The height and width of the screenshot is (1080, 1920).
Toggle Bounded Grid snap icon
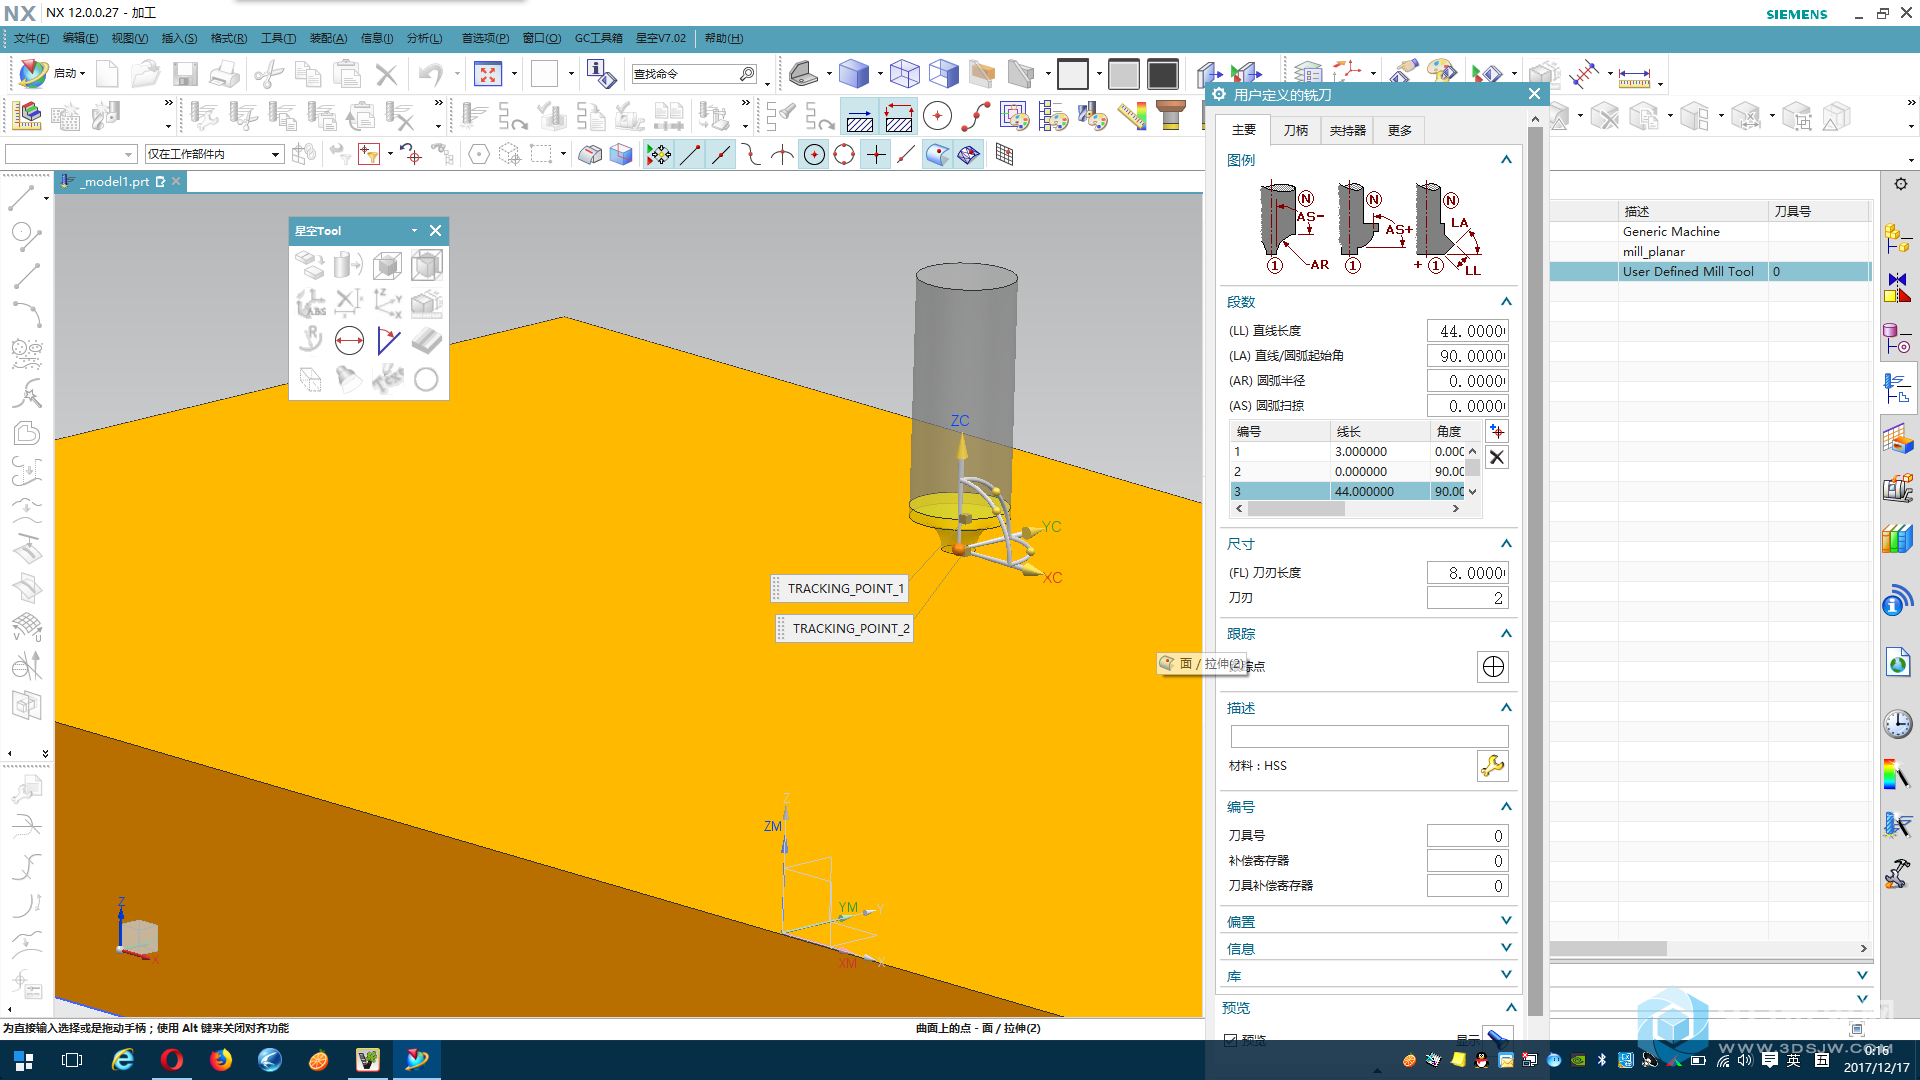coord(1004,155)
